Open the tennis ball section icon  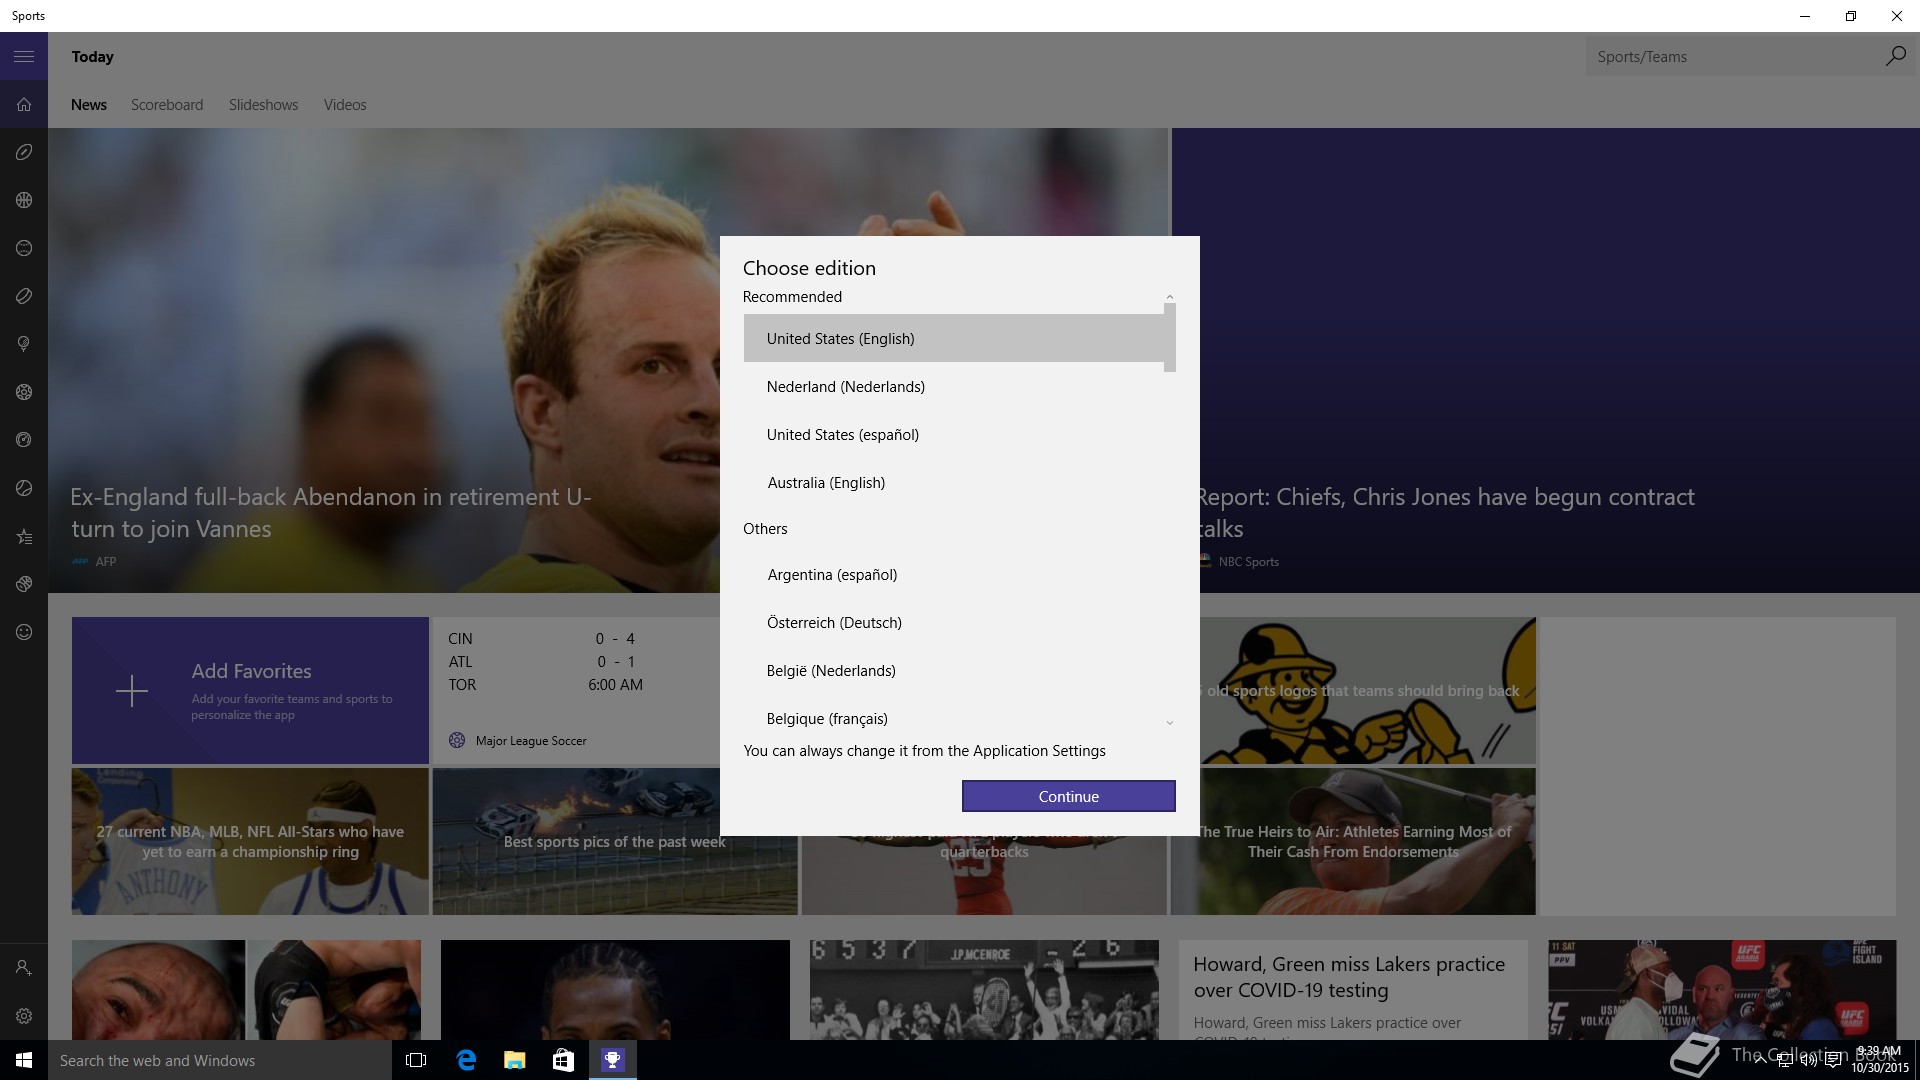tap(24, 488)
